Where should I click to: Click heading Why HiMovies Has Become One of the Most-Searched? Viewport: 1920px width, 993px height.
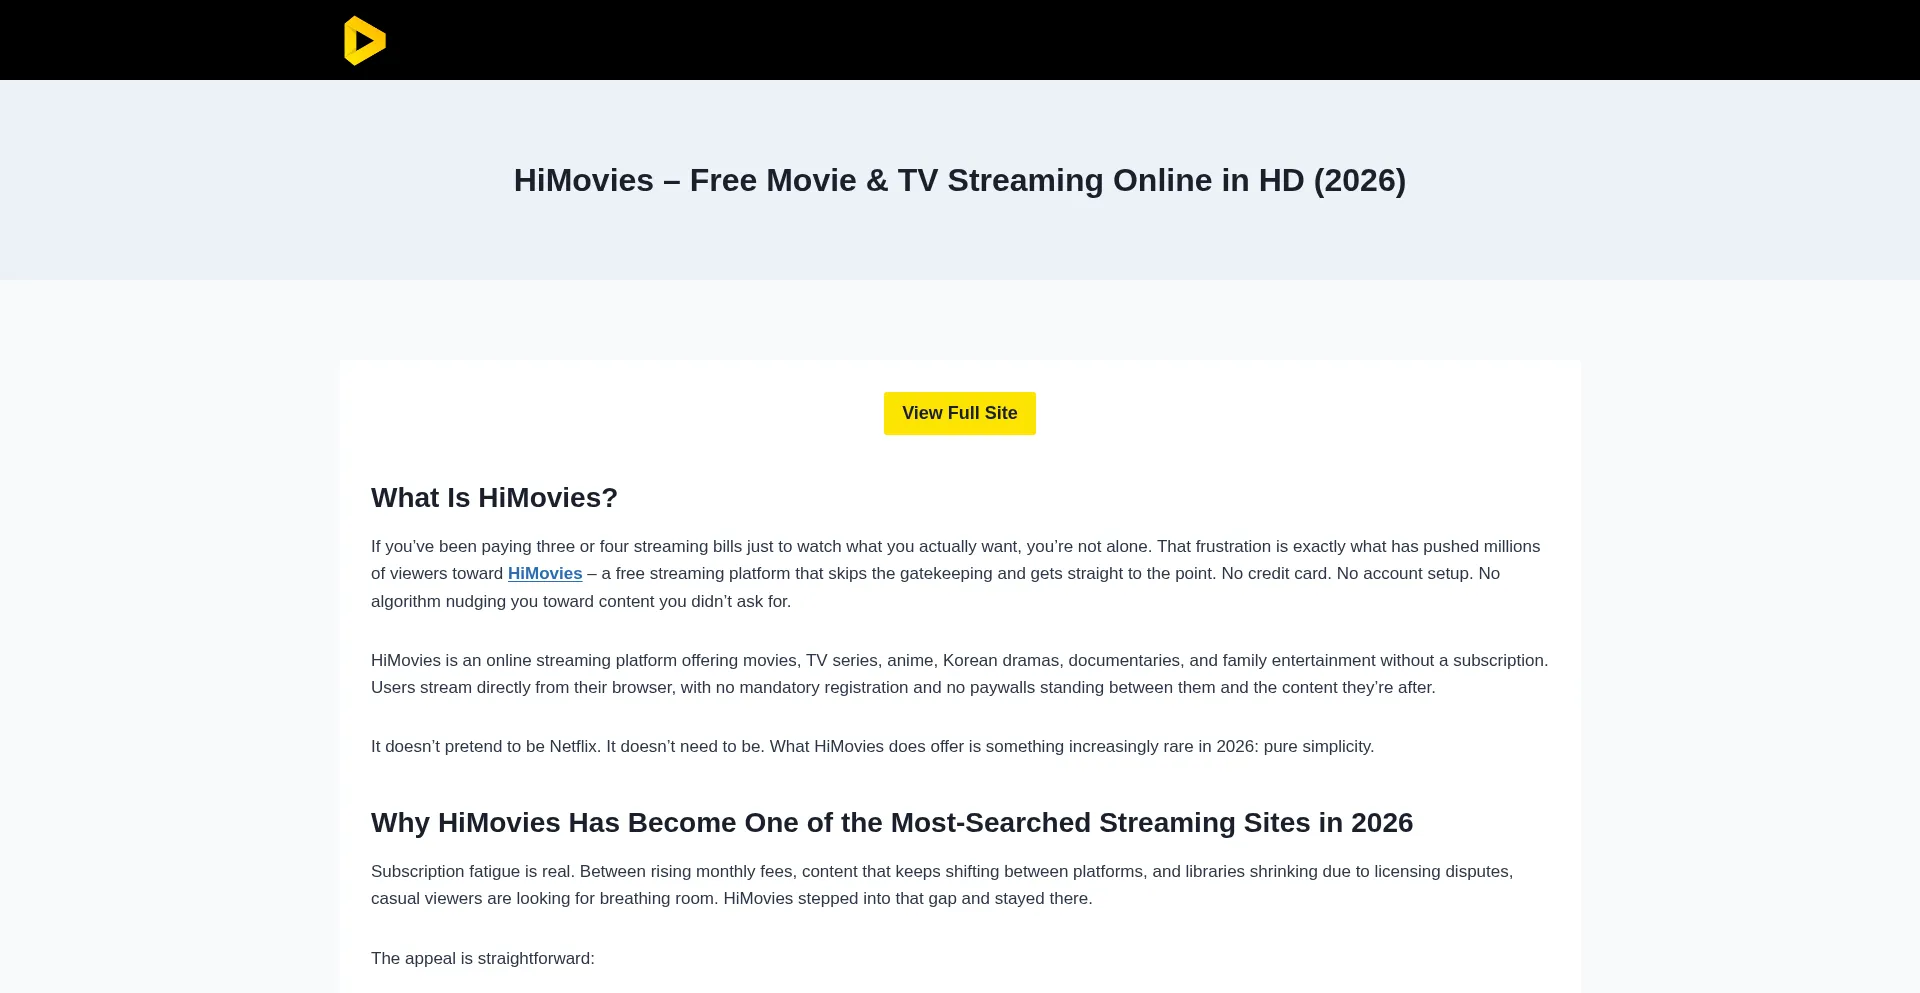(x=892, y=822)
